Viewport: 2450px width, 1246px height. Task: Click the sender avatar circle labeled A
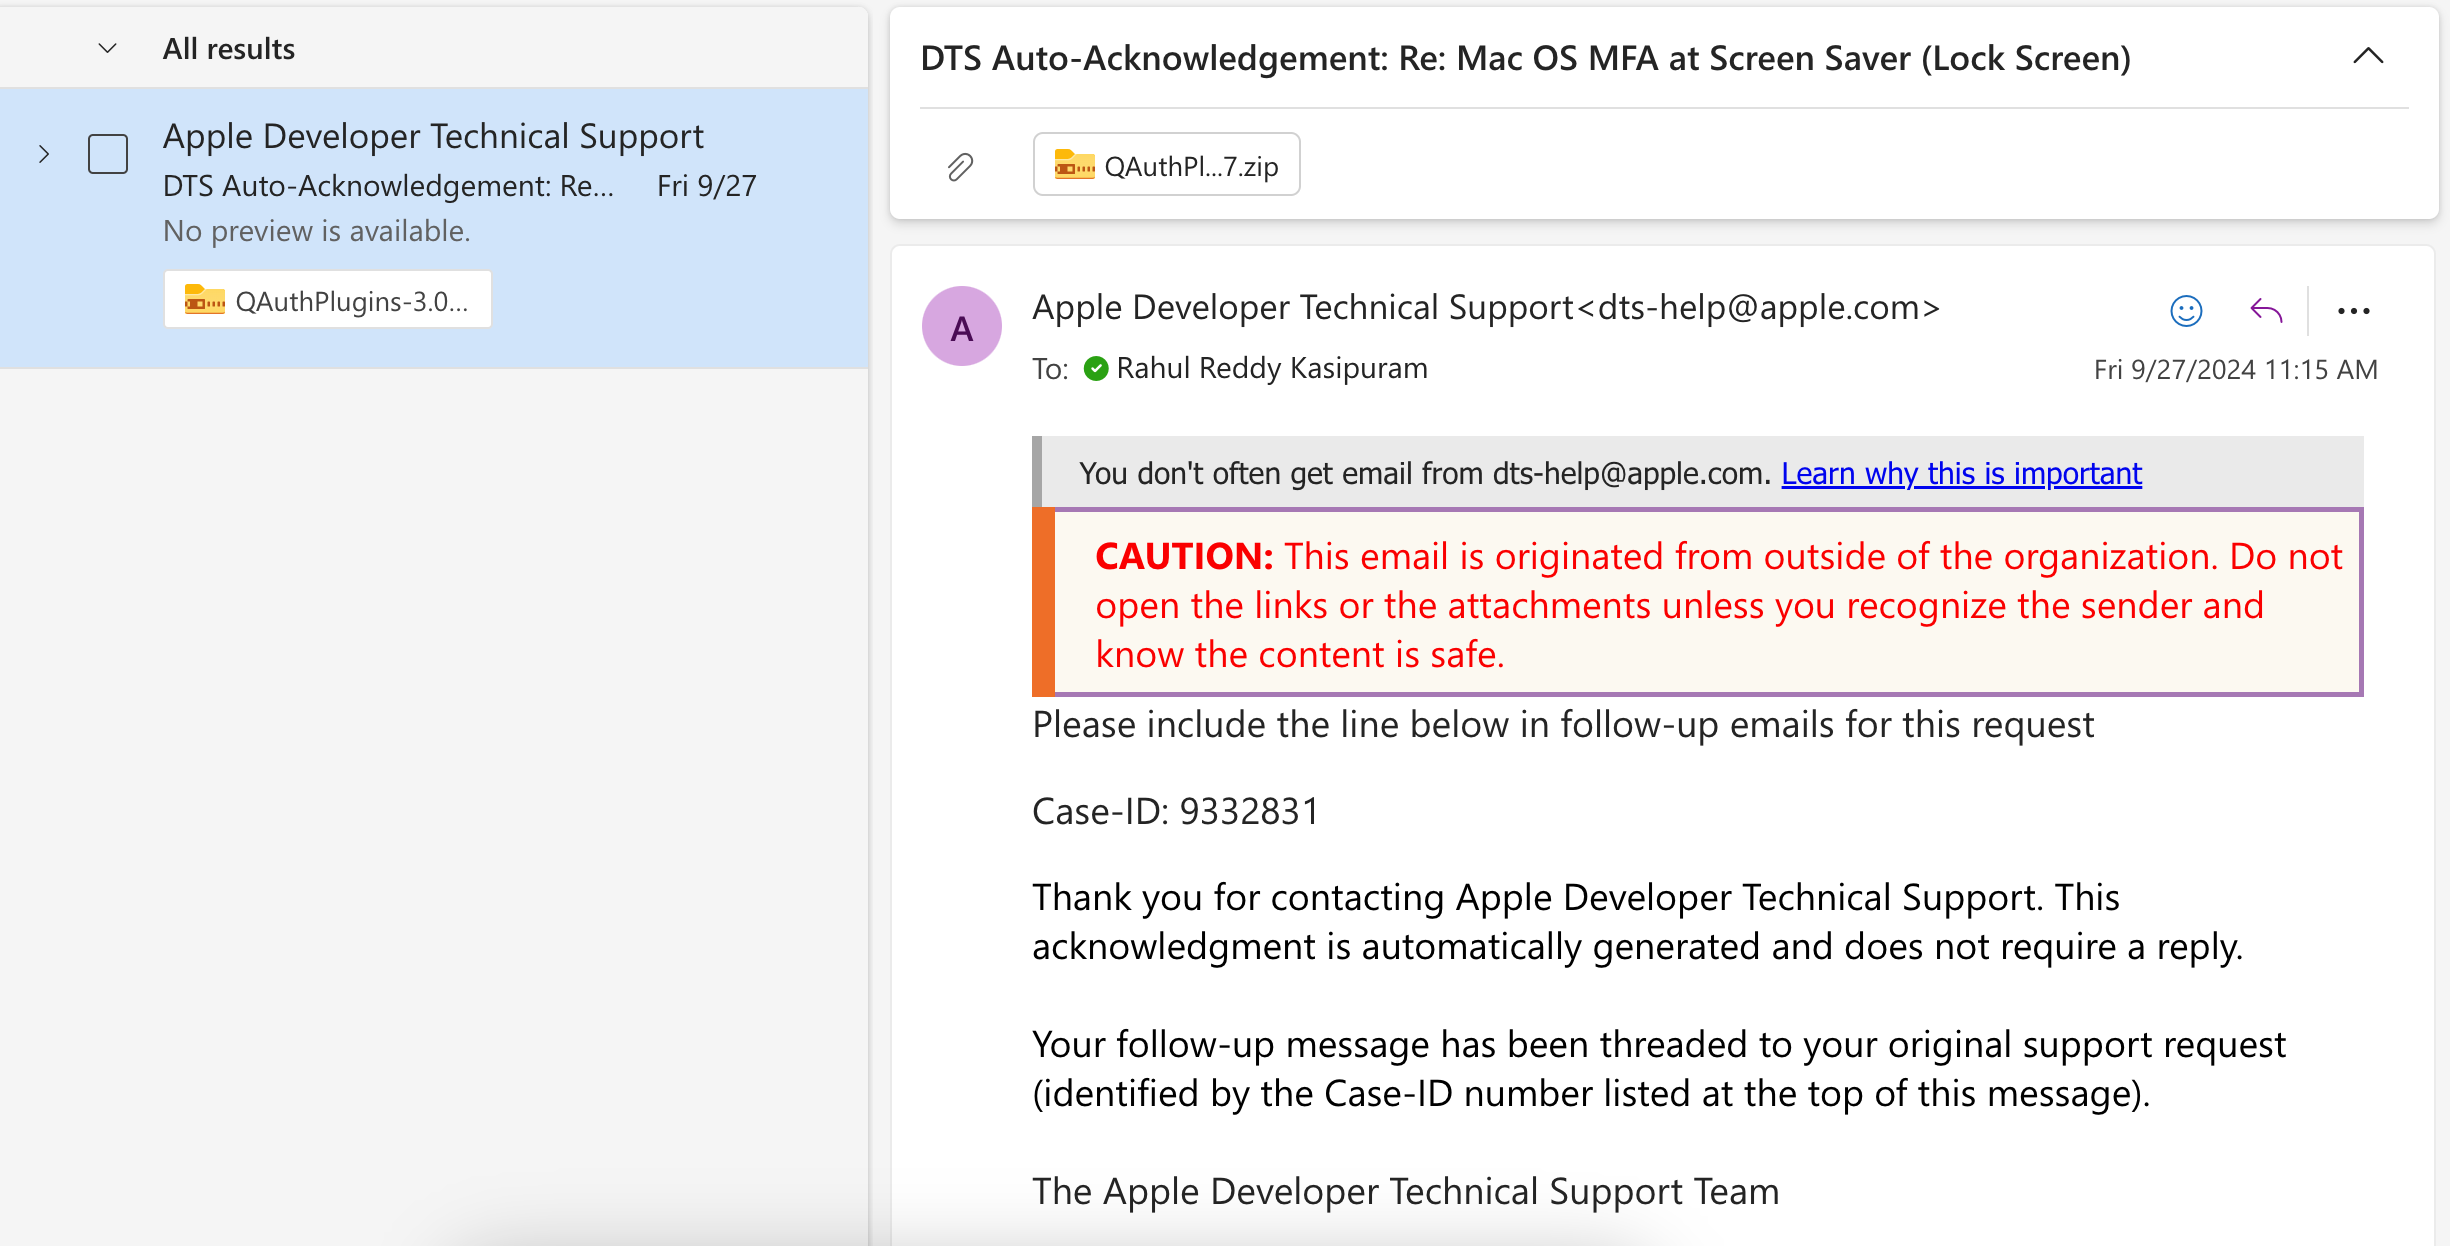pyautogui.click(x=962, y=327)
